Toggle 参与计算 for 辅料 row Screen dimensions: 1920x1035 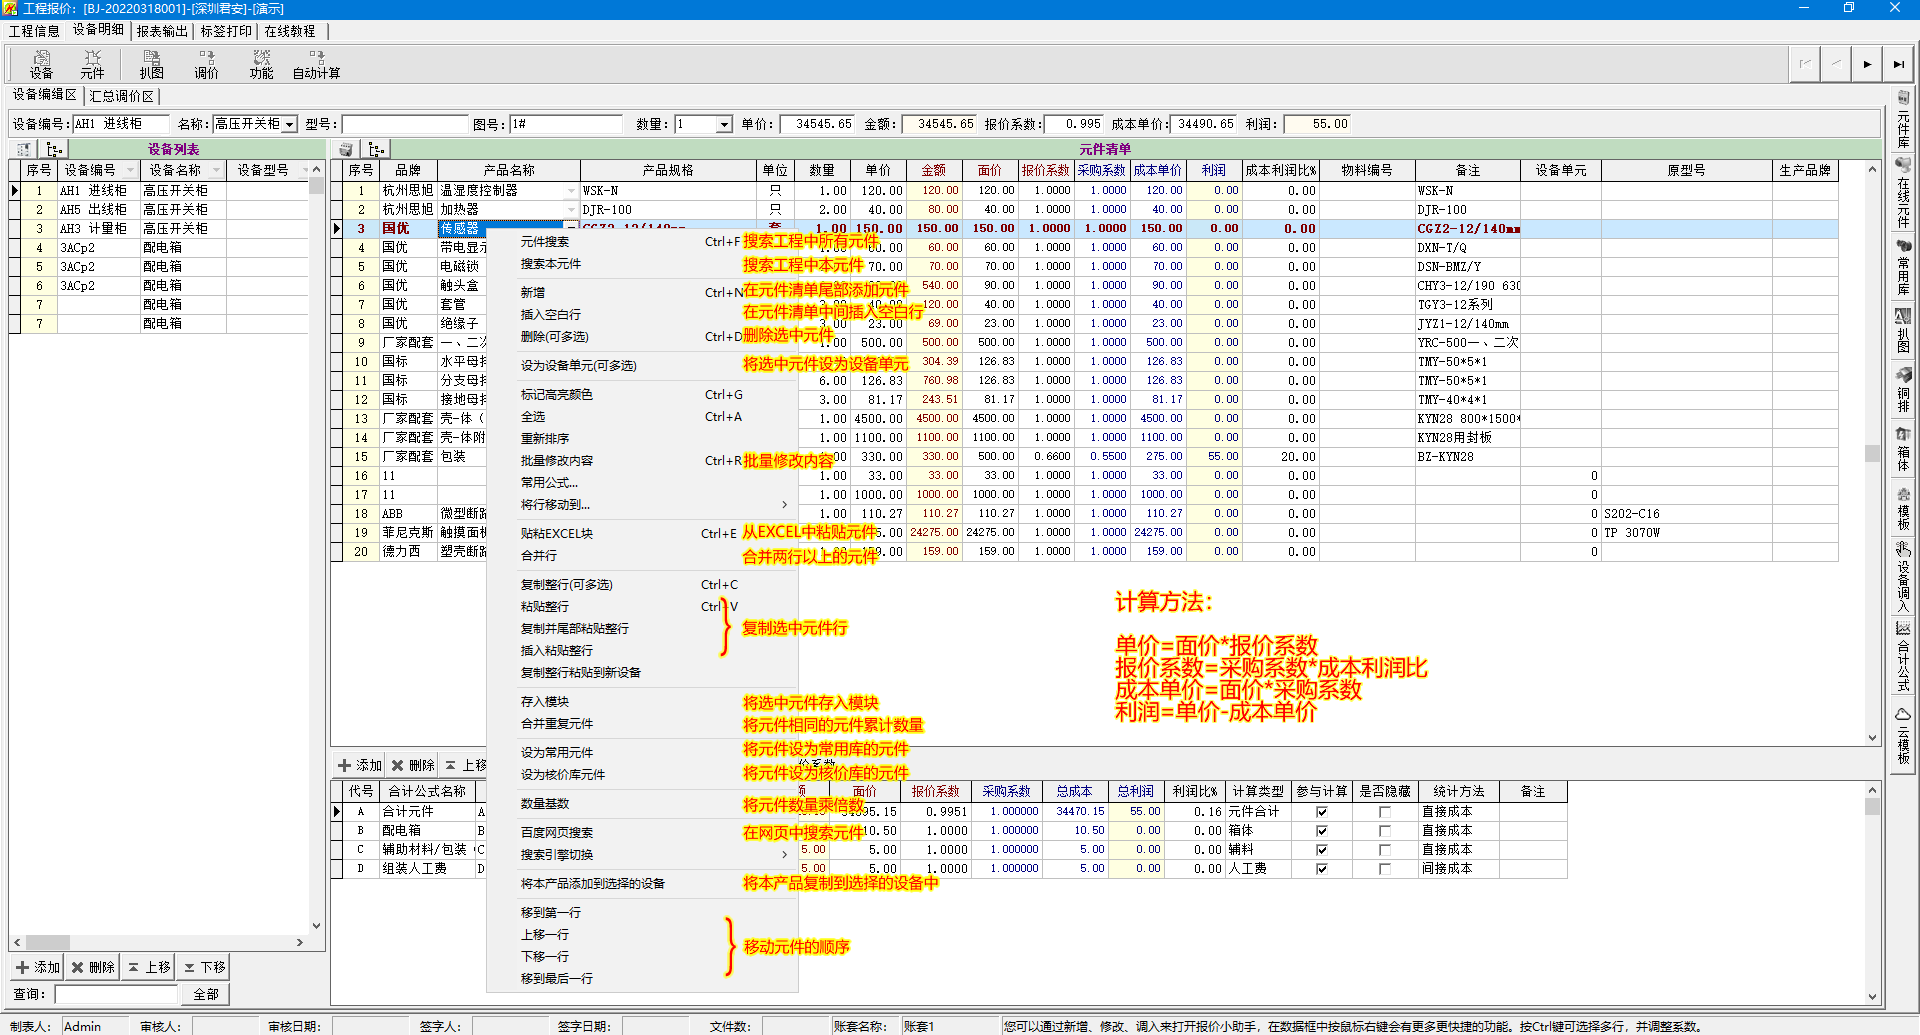[x=1321, y=850]
